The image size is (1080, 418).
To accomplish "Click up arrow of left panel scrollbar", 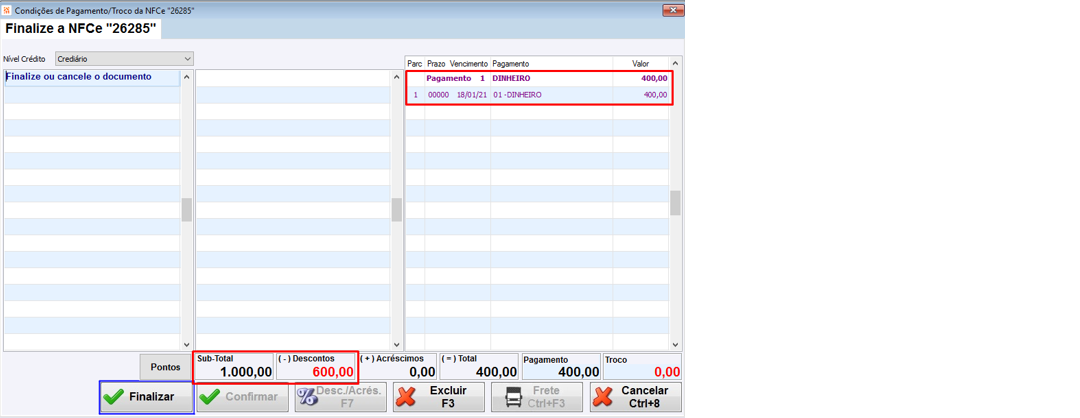I will pos(187,76).
